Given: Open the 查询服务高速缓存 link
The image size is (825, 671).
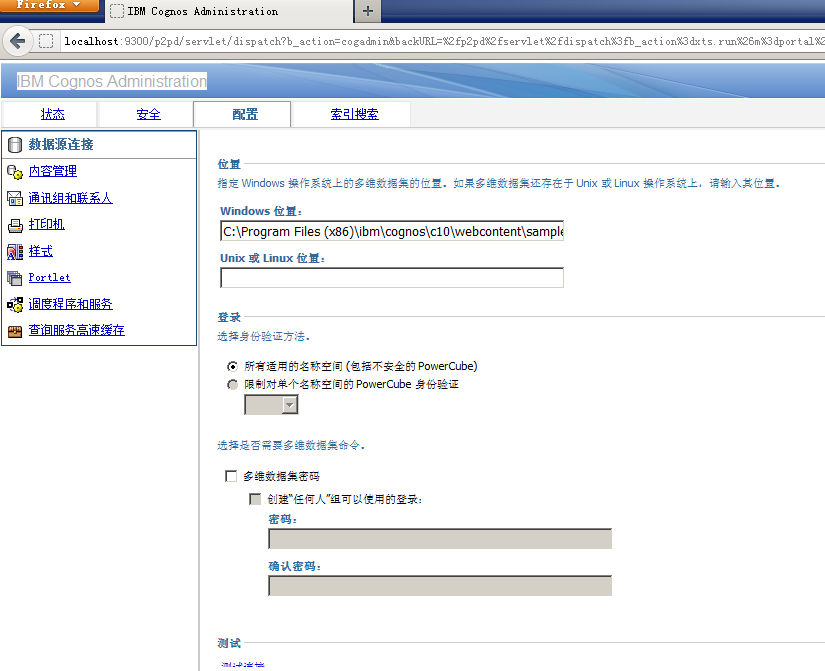Looking at the screenshot, I should coord(76,331).
